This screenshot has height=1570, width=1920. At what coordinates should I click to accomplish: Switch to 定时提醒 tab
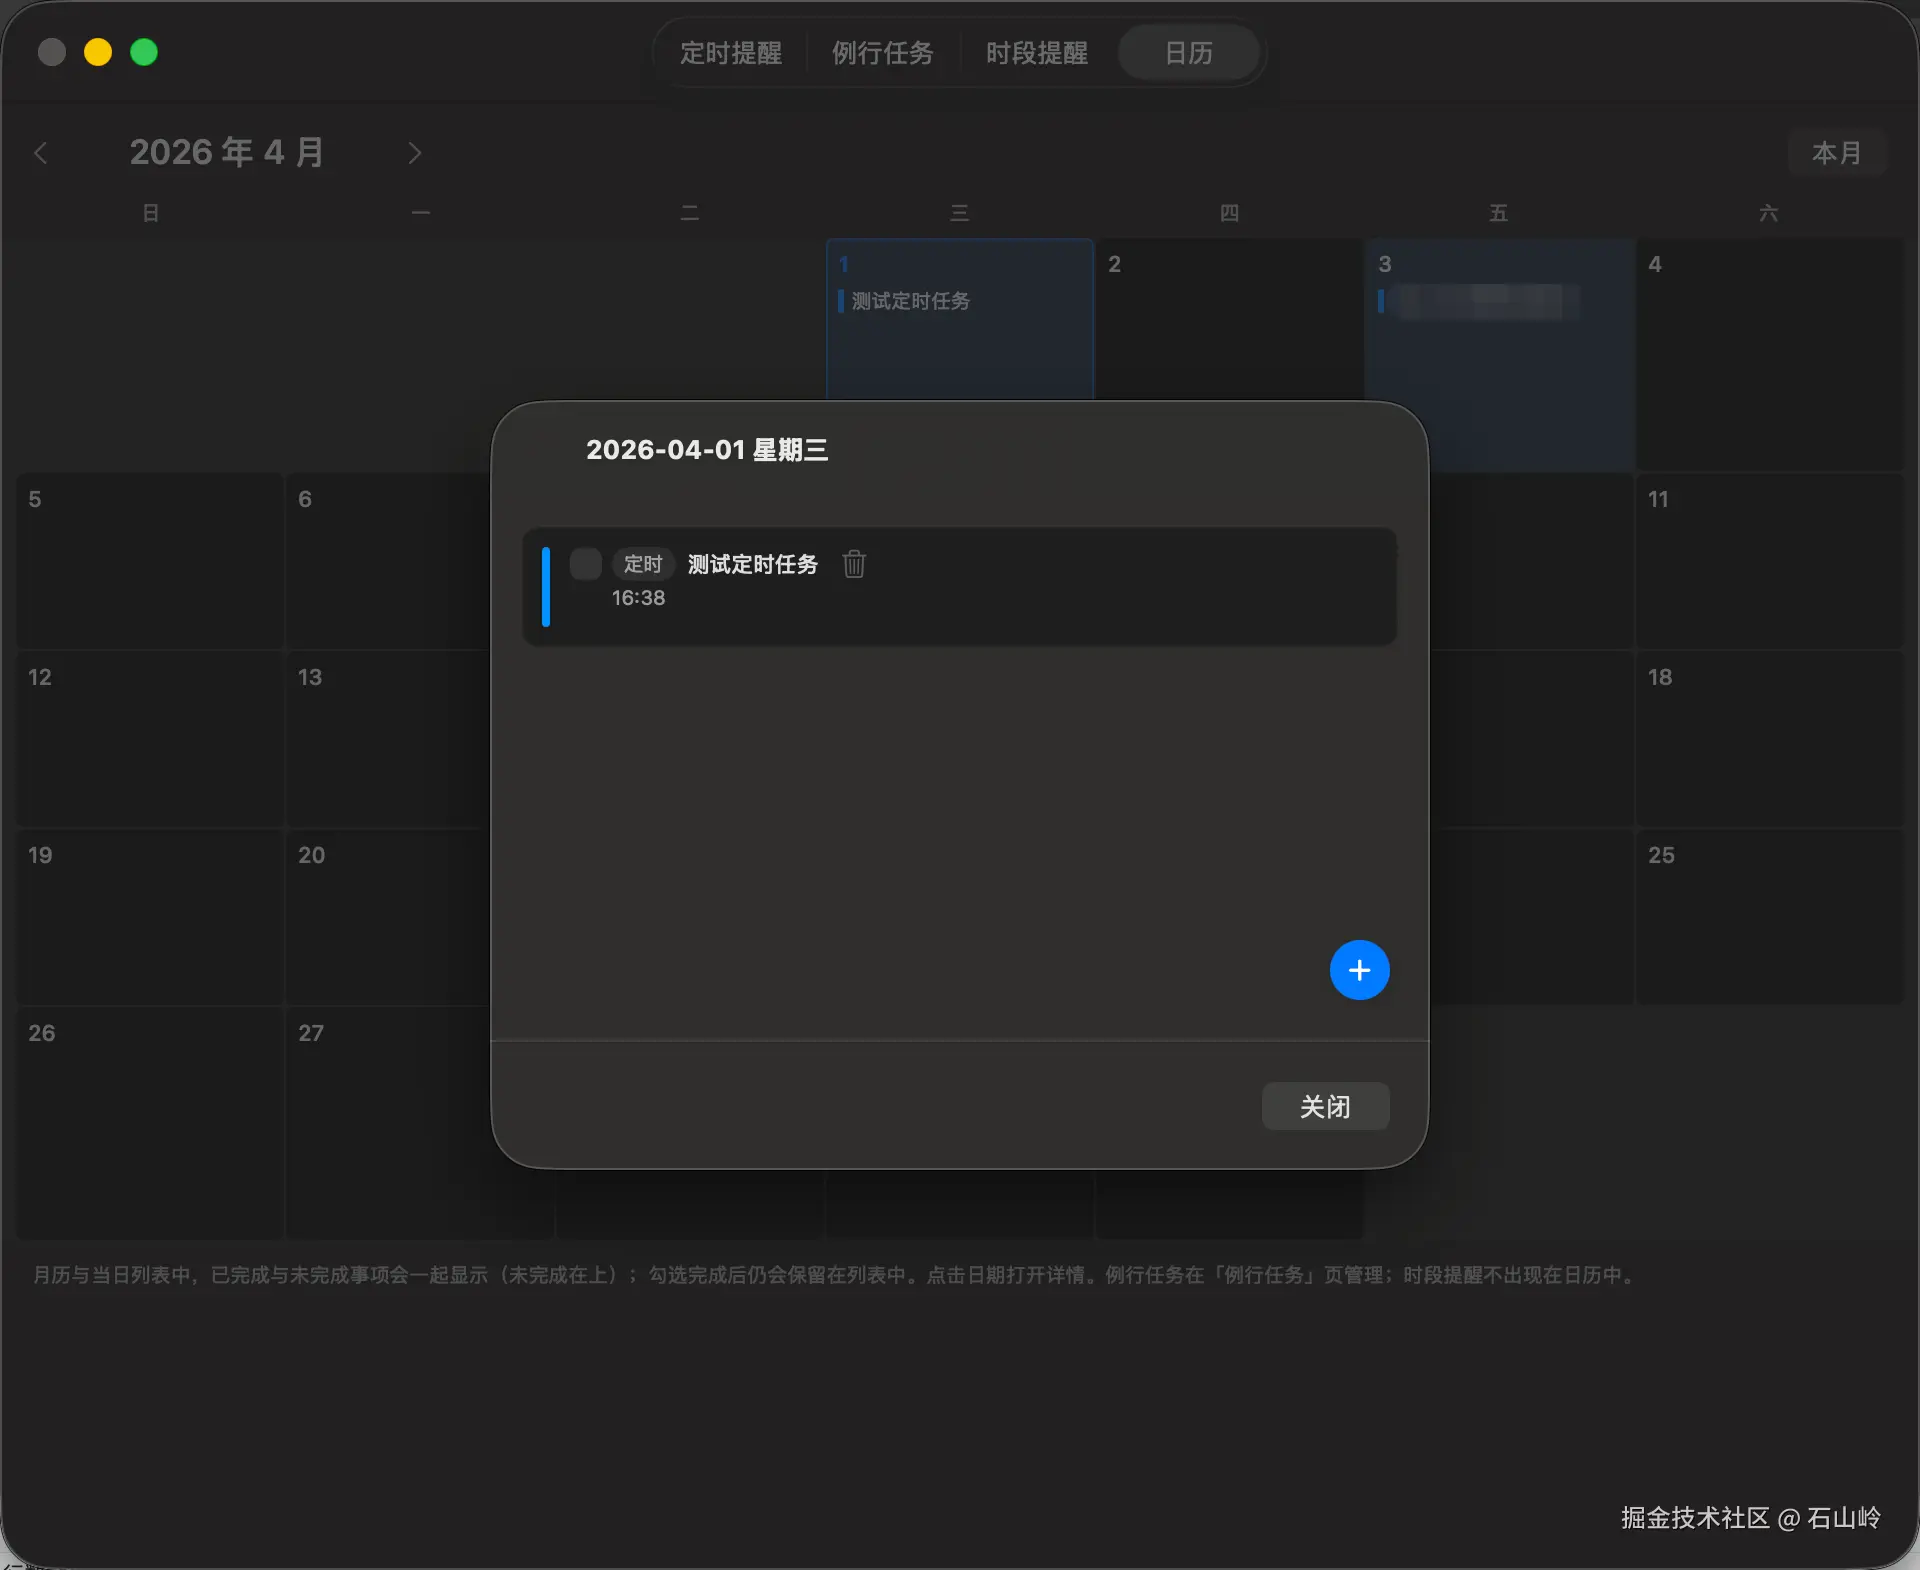pos(731,53)
